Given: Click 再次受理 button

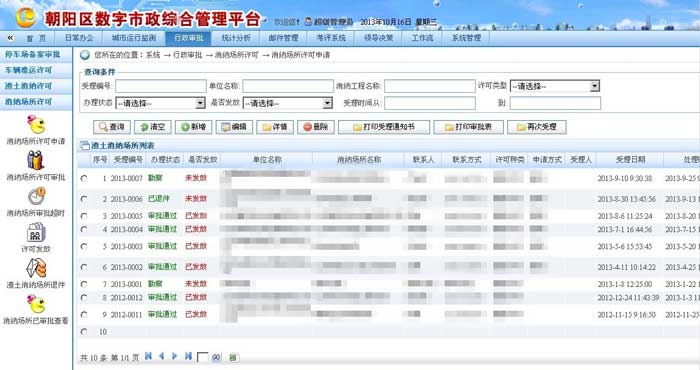Looking at the screenshot, I should pyautogui.click(x=537, y=127).
